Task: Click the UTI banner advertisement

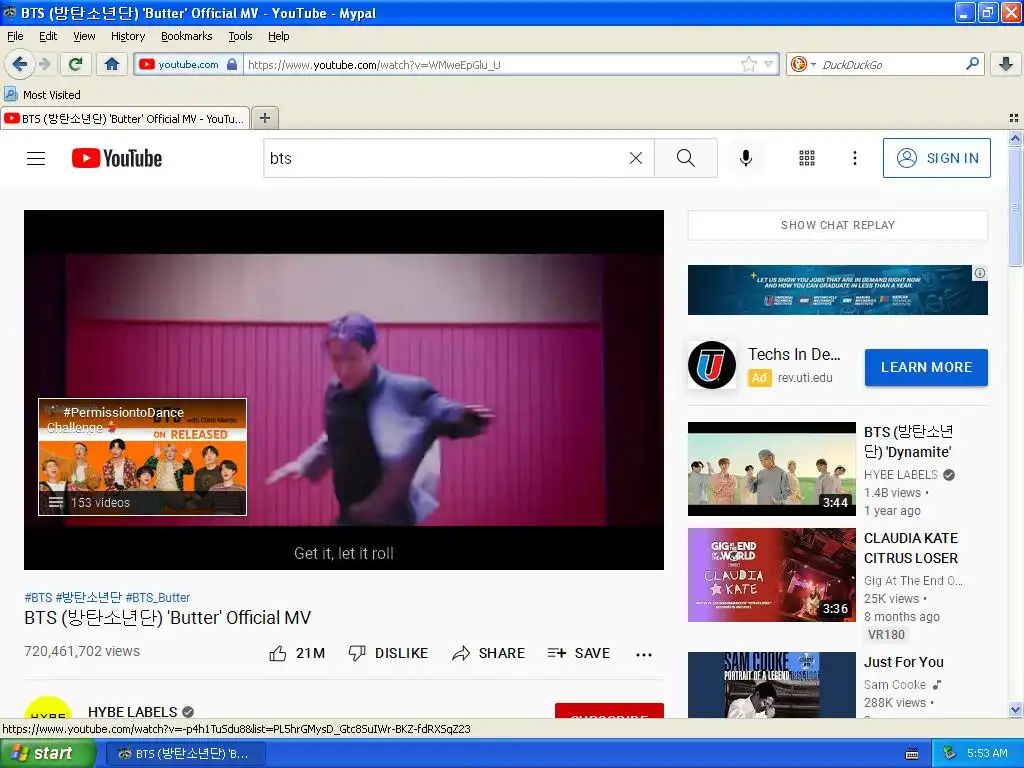Action: click(x=838, y=290)
